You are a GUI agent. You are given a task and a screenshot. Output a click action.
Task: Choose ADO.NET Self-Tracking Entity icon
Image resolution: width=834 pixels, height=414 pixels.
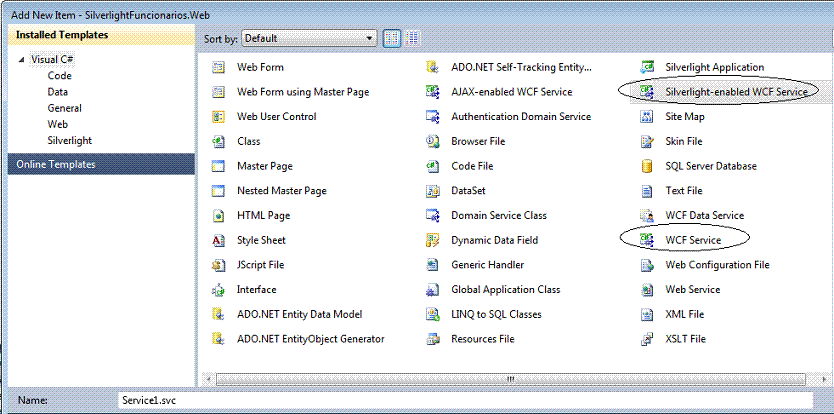[x=432, y=68]
